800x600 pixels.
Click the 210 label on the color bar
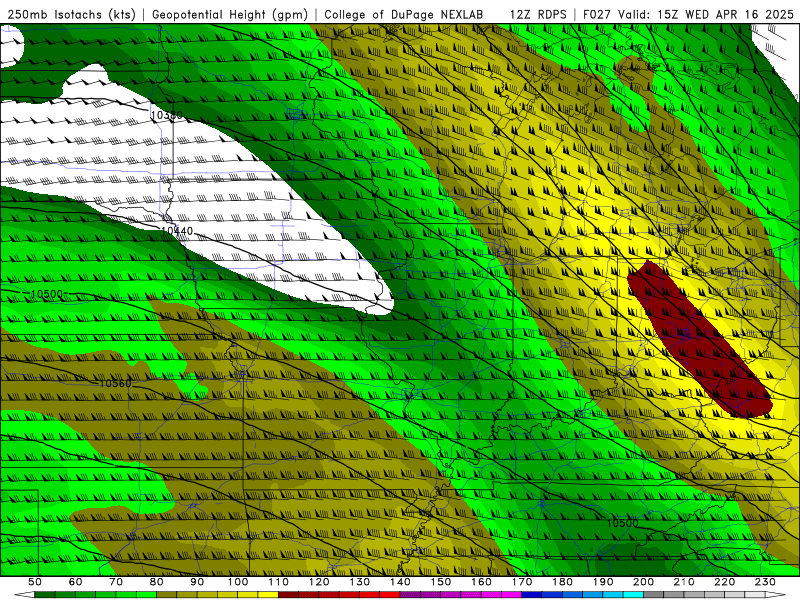coord(684,582)
